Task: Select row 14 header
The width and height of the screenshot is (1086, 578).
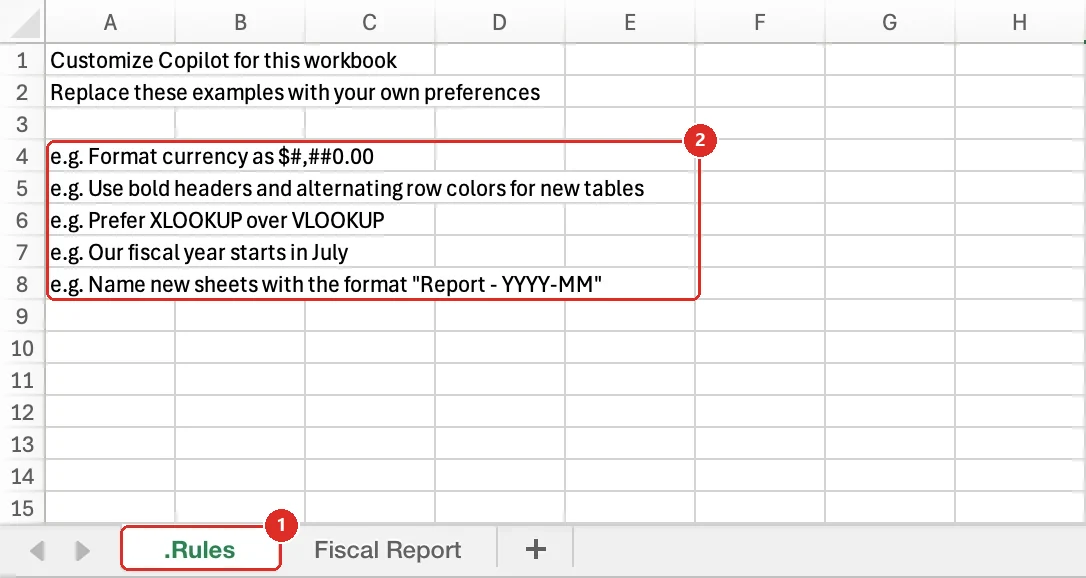Action: (x=22, y=476)
